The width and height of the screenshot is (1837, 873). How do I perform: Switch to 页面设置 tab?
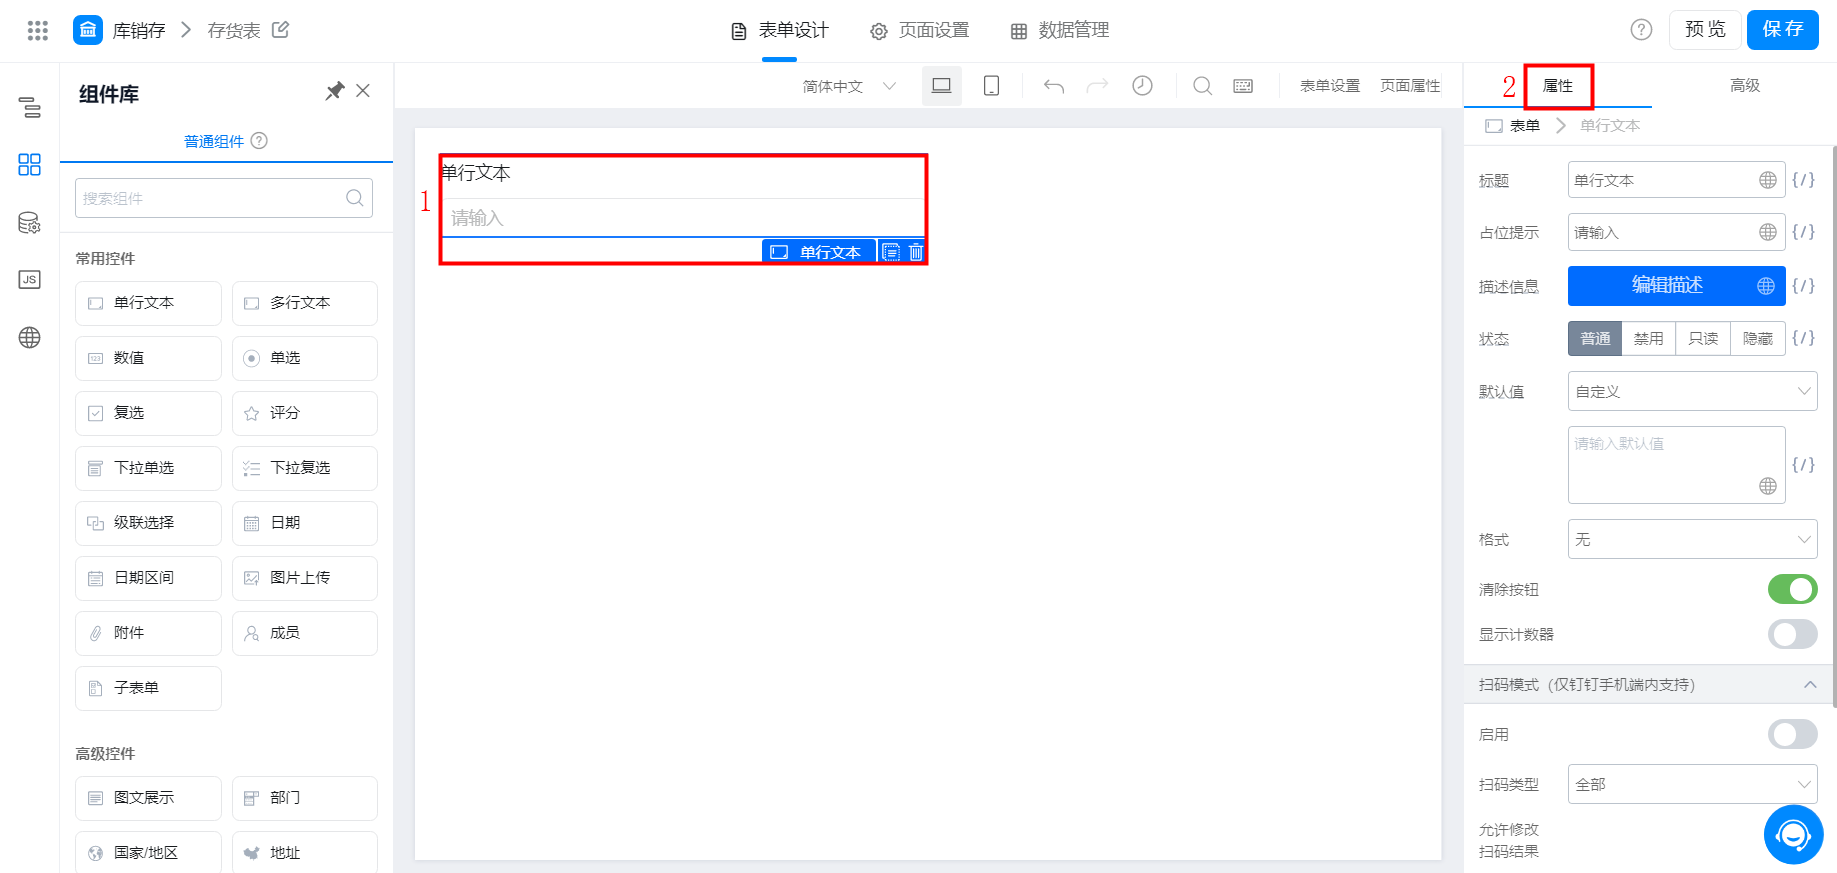920,30
